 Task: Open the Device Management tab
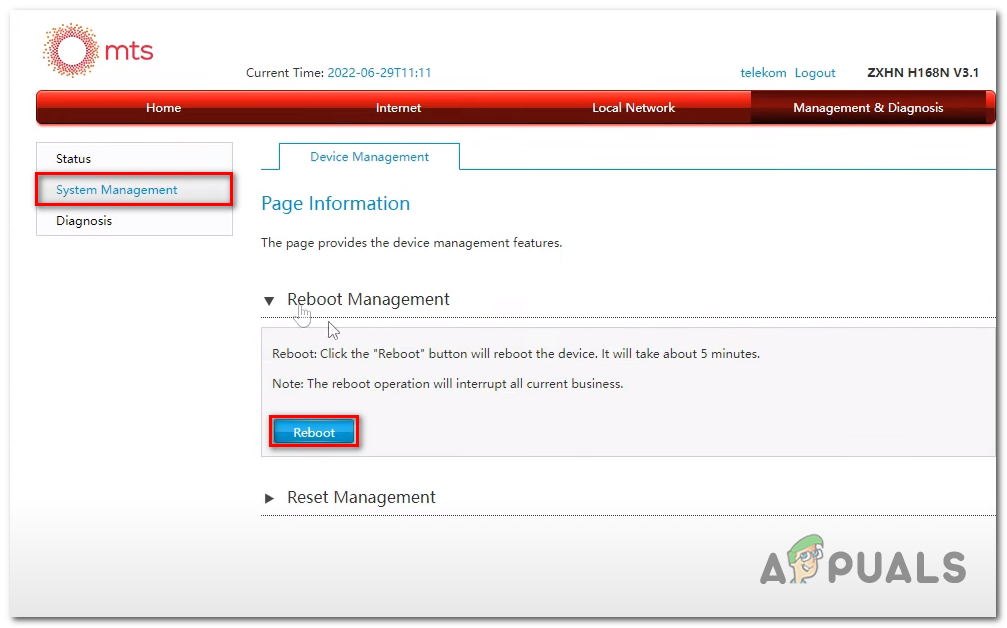pos(369,157)
